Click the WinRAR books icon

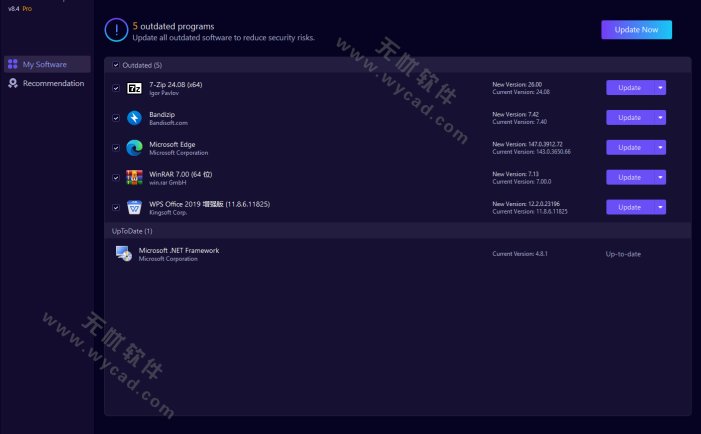click(134, 177)
